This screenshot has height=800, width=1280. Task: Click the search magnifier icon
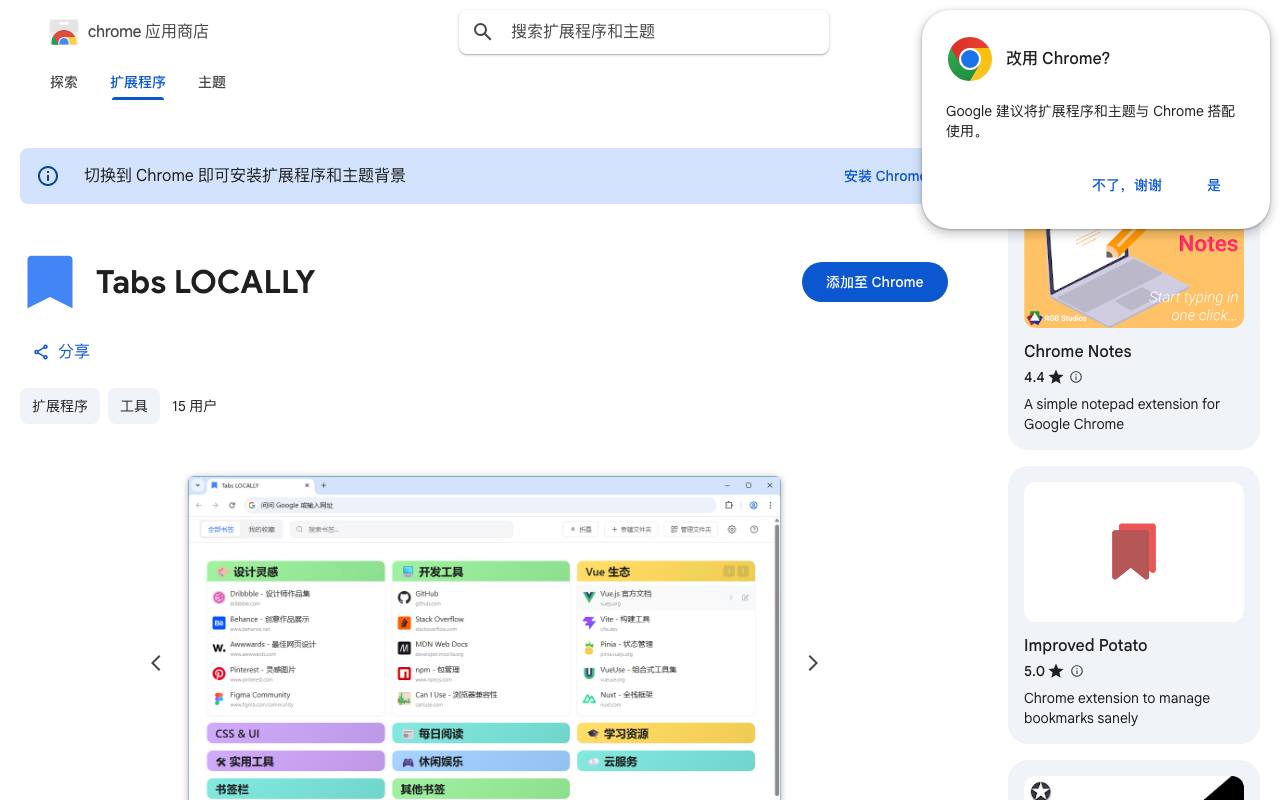(483, 32)
